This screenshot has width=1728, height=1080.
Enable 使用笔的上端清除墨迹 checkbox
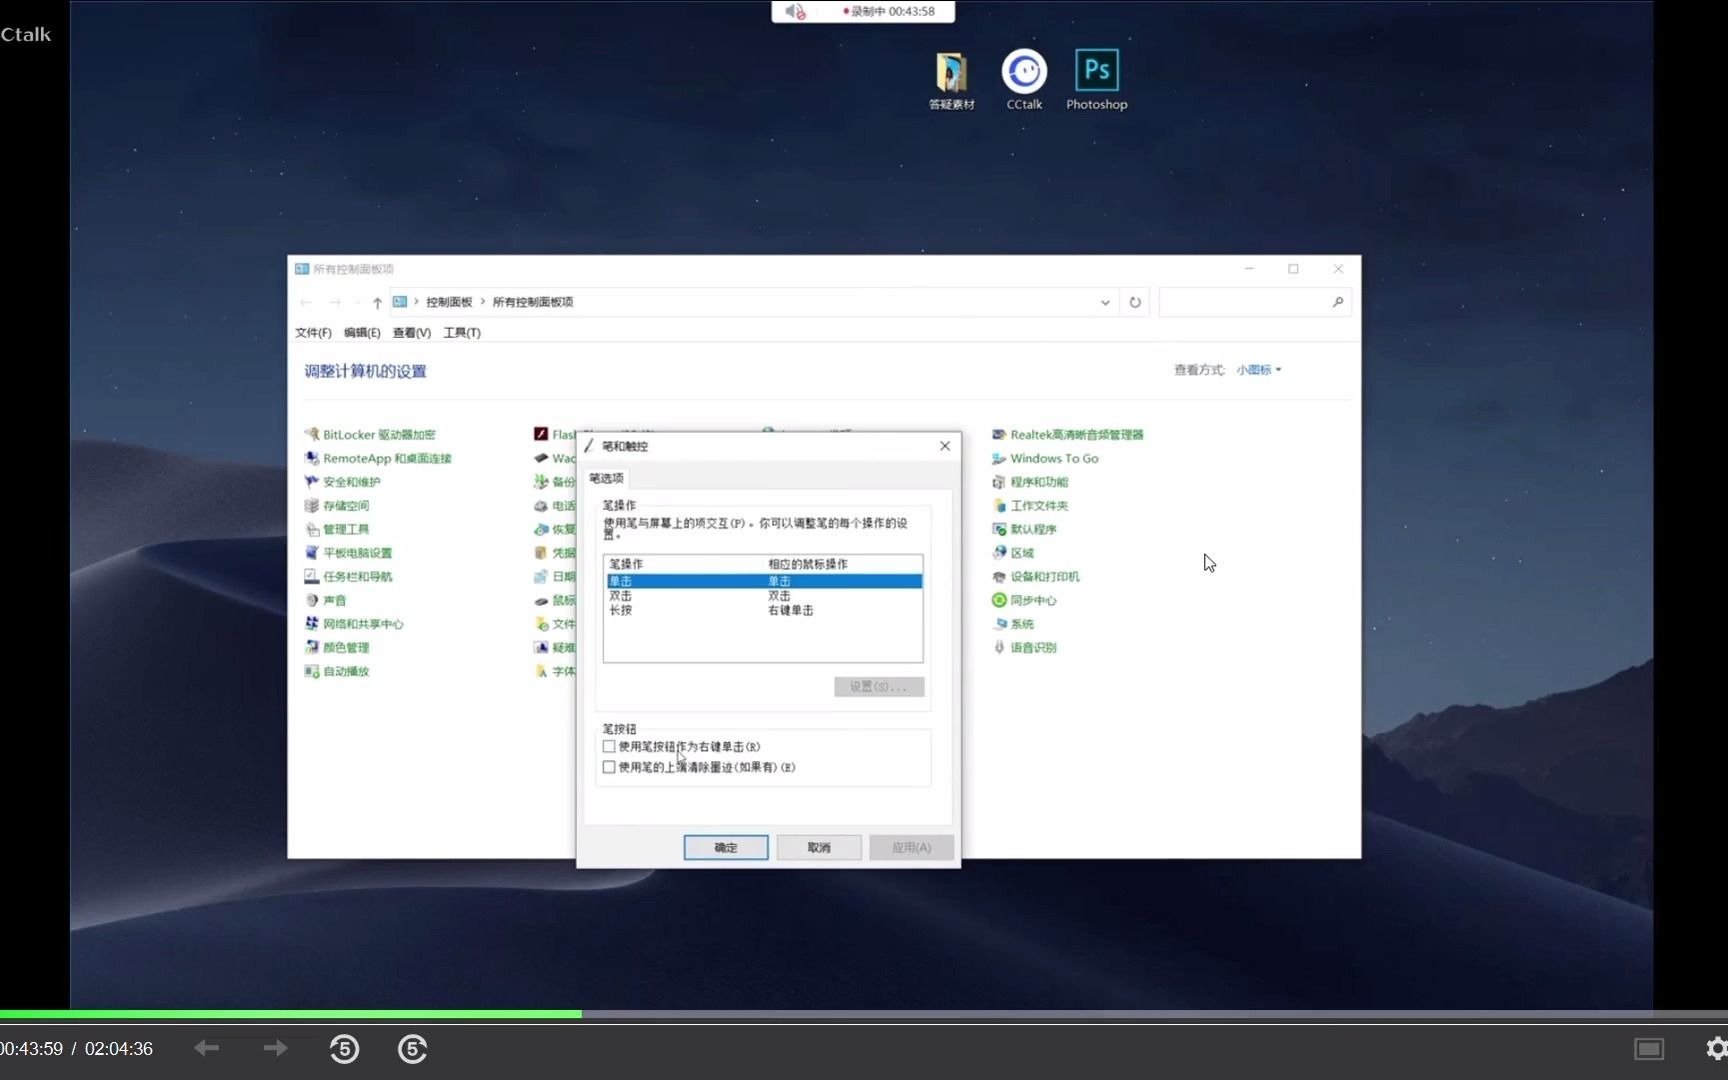[609, 767]
